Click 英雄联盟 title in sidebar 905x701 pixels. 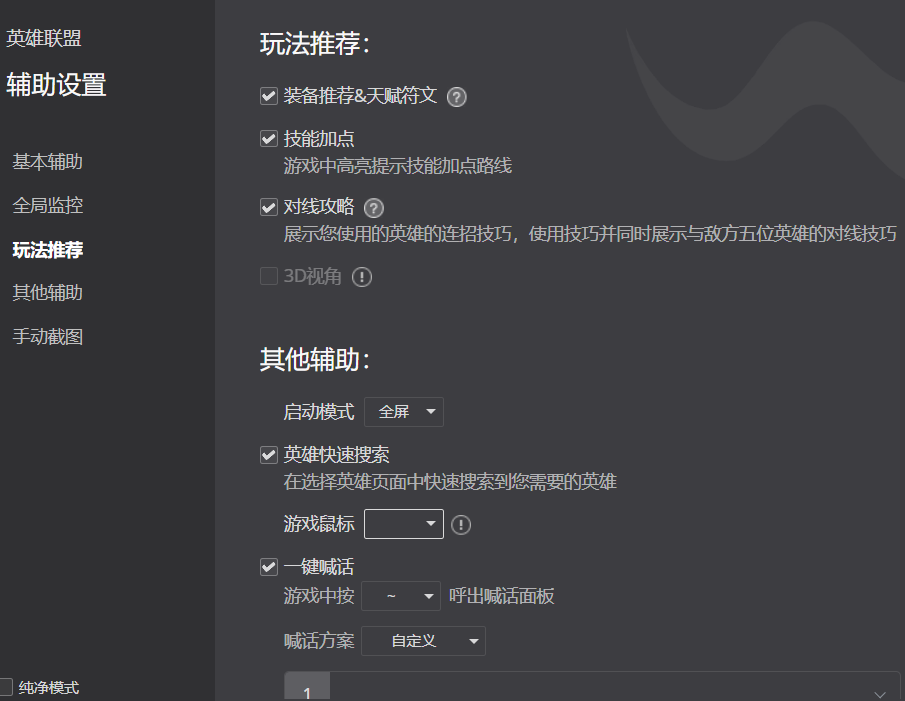pos(44,38)
